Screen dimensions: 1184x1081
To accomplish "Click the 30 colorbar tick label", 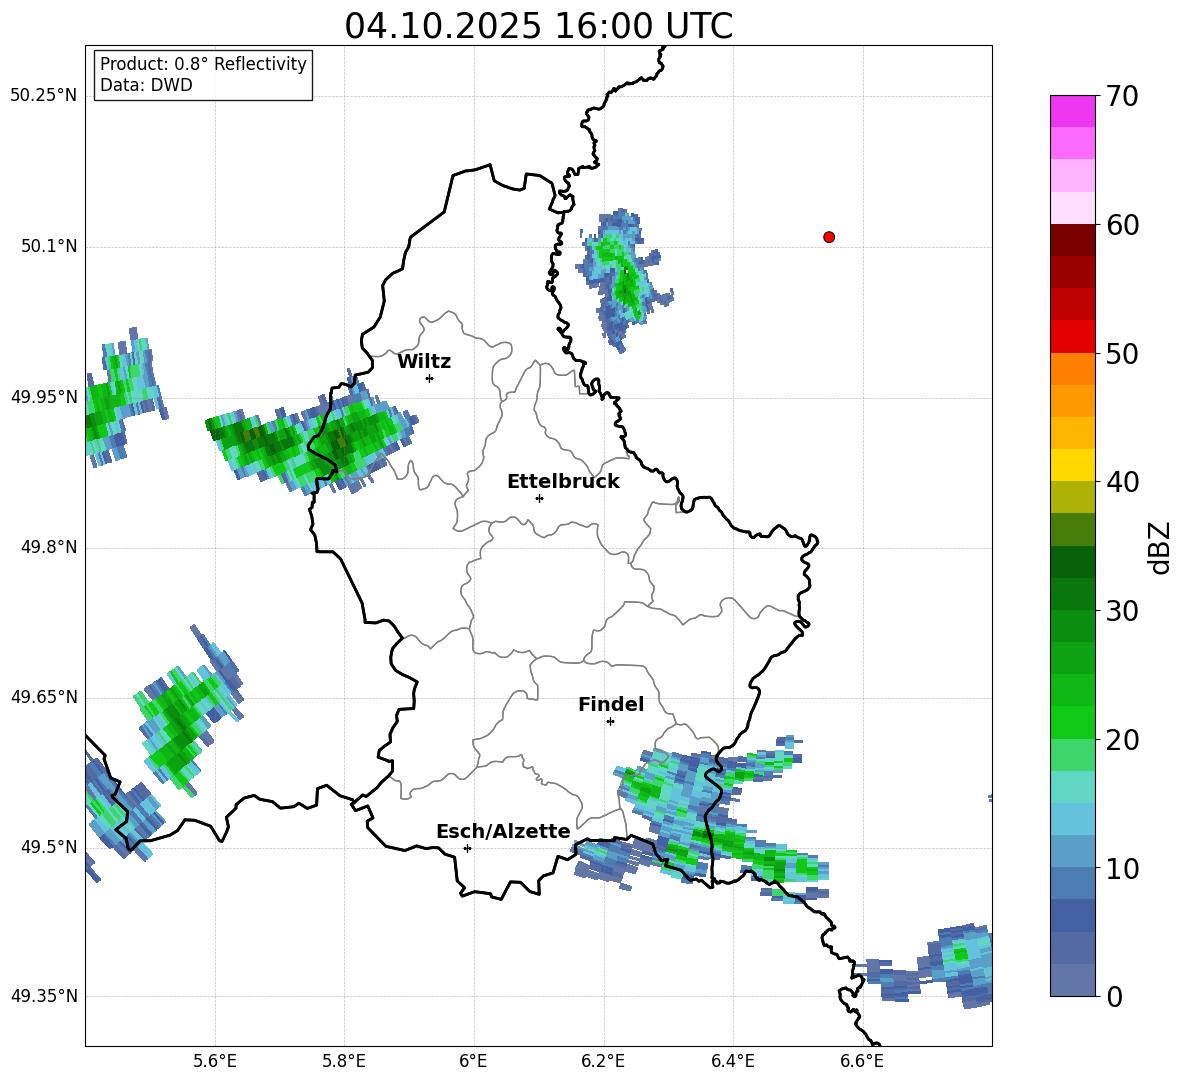I will pyautogui.click(x=1122, y=611).
